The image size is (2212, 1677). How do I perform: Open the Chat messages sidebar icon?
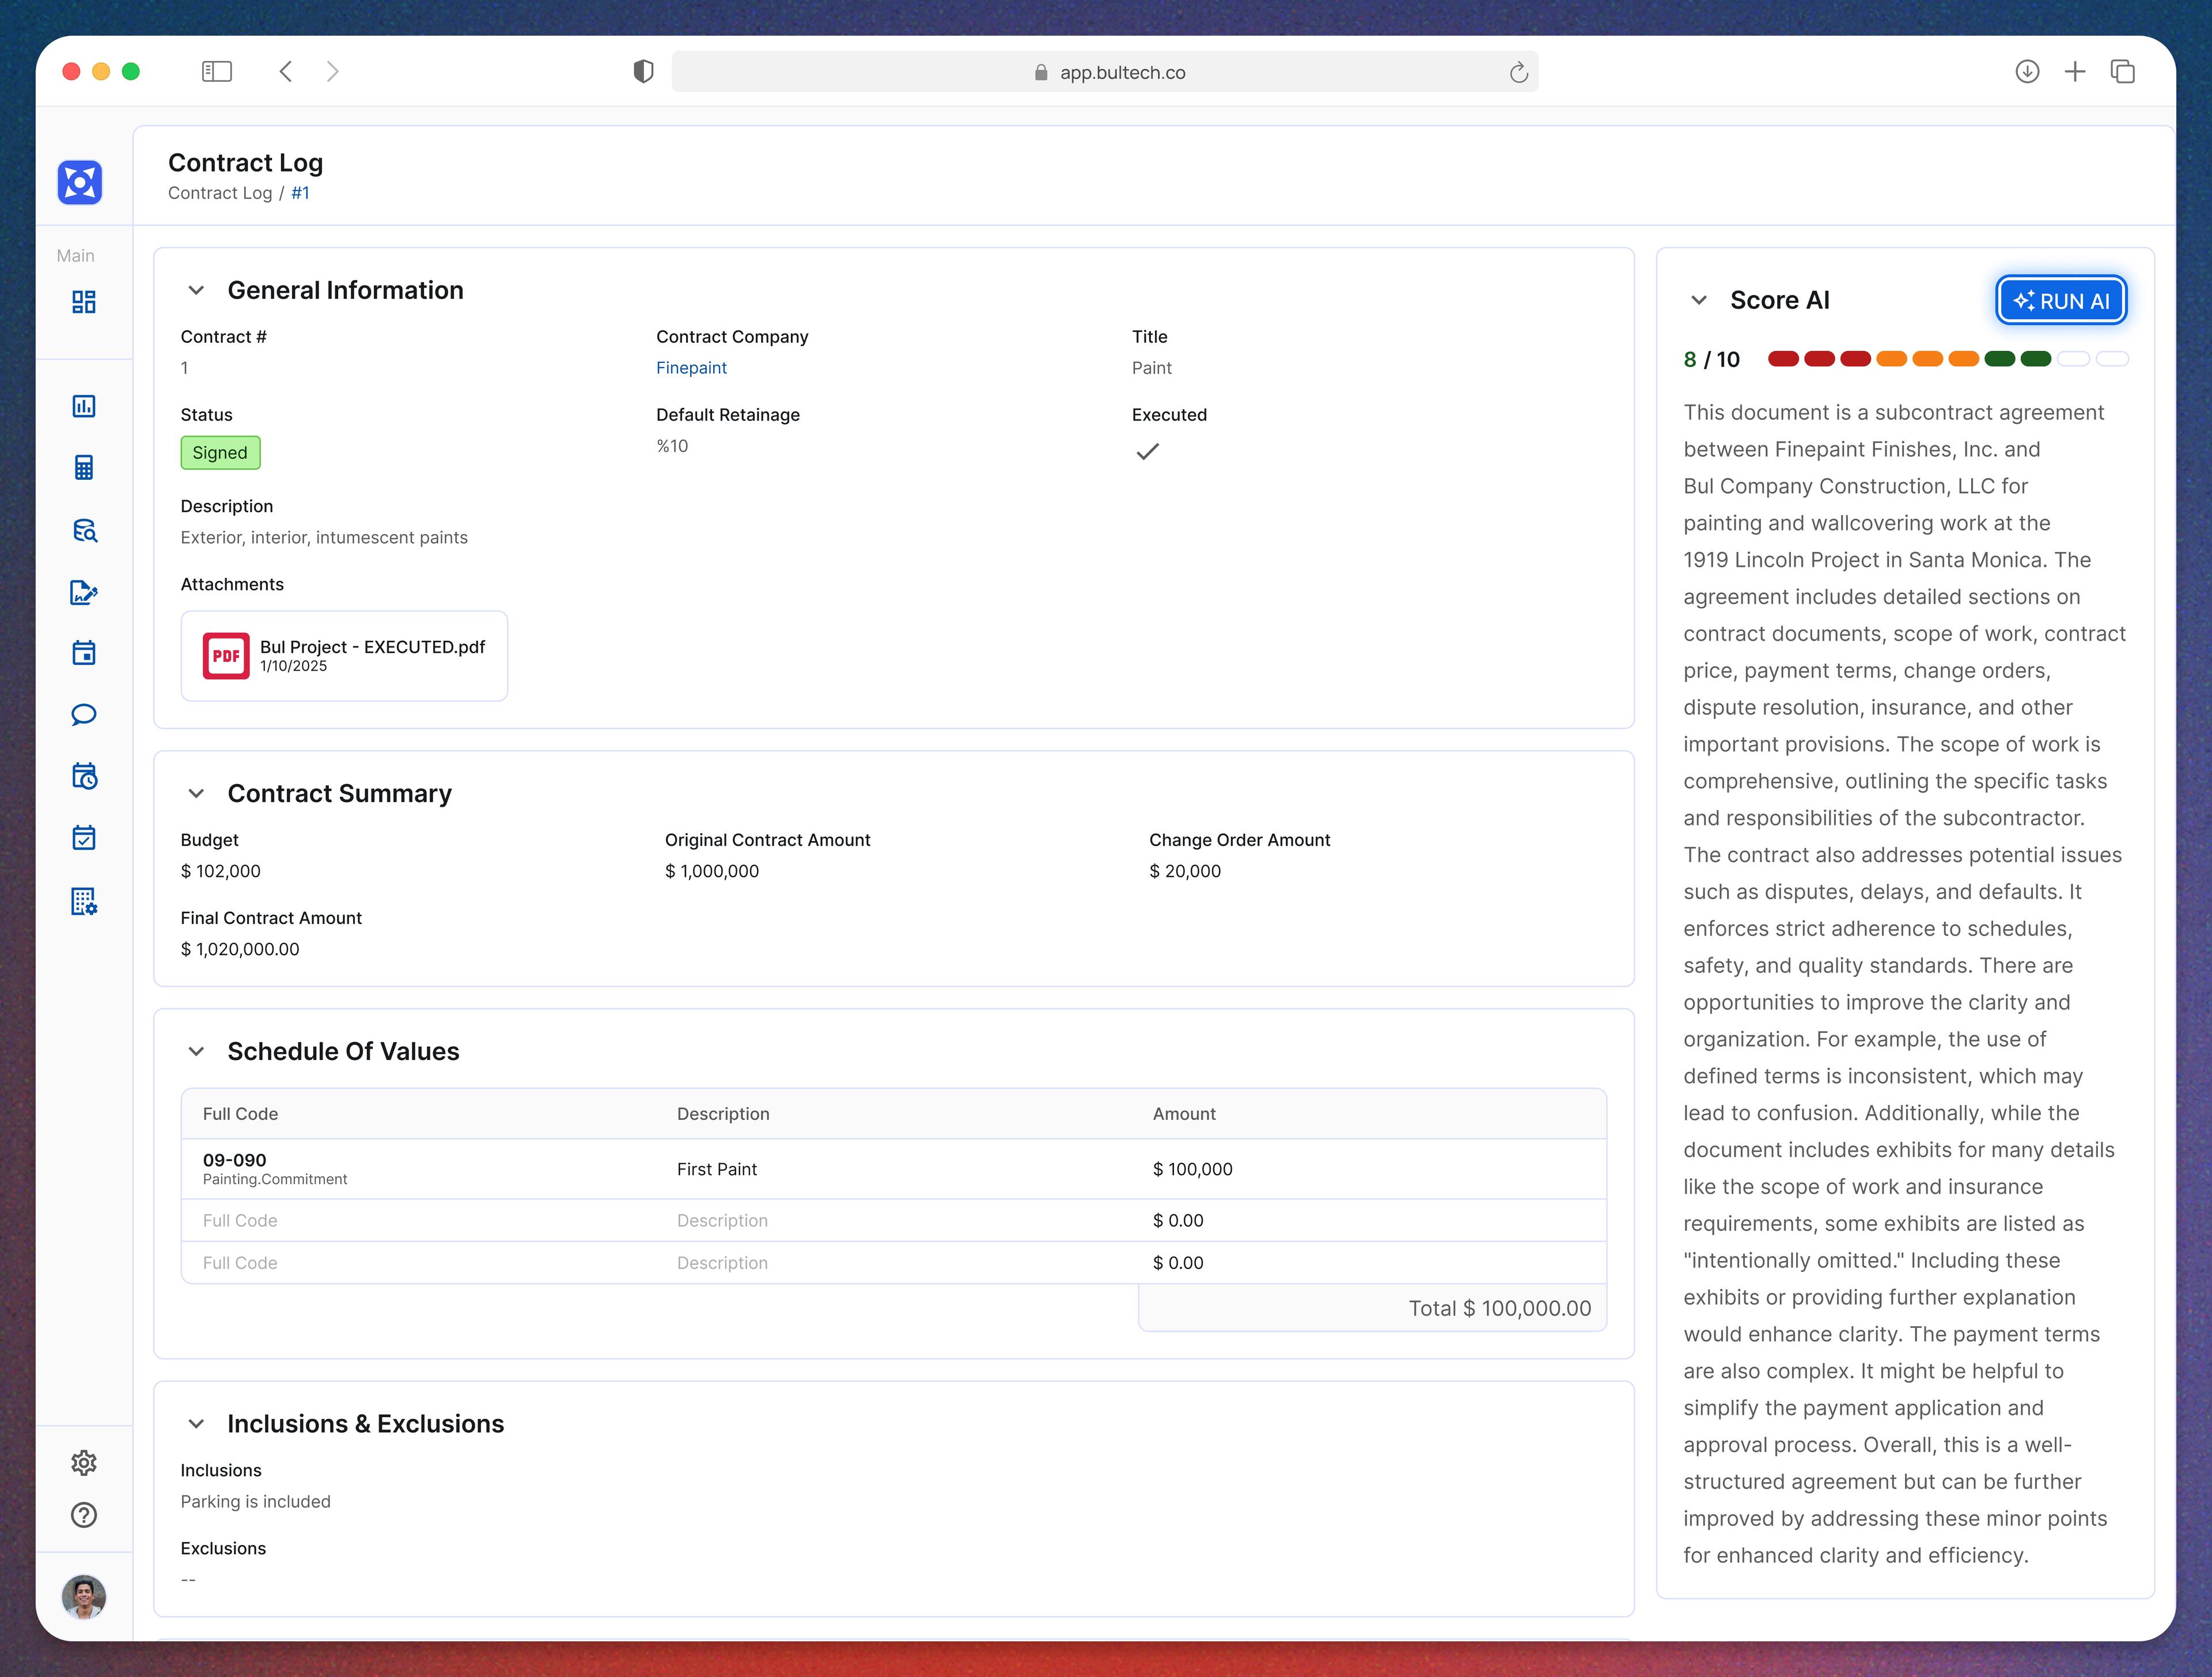coord(84,714)
